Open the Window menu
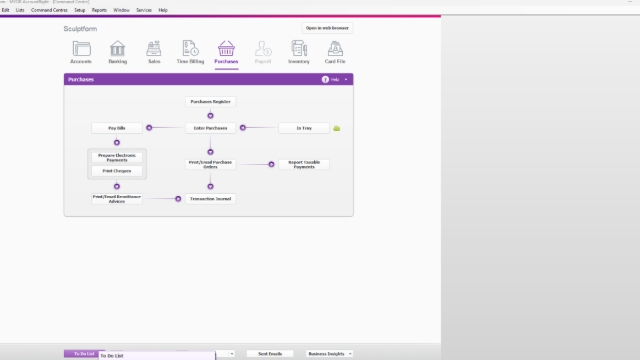This screenshot has height=360, width=640. (121, 10)
